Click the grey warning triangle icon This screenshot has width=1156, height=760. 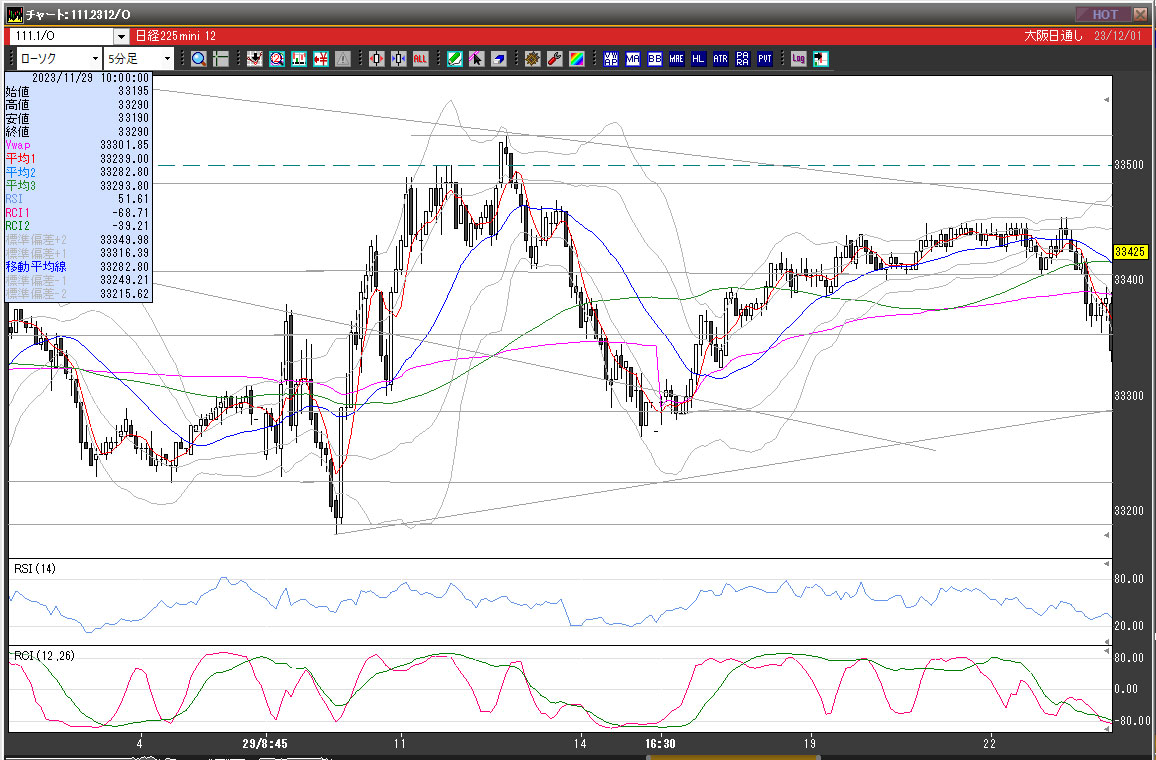343,59
